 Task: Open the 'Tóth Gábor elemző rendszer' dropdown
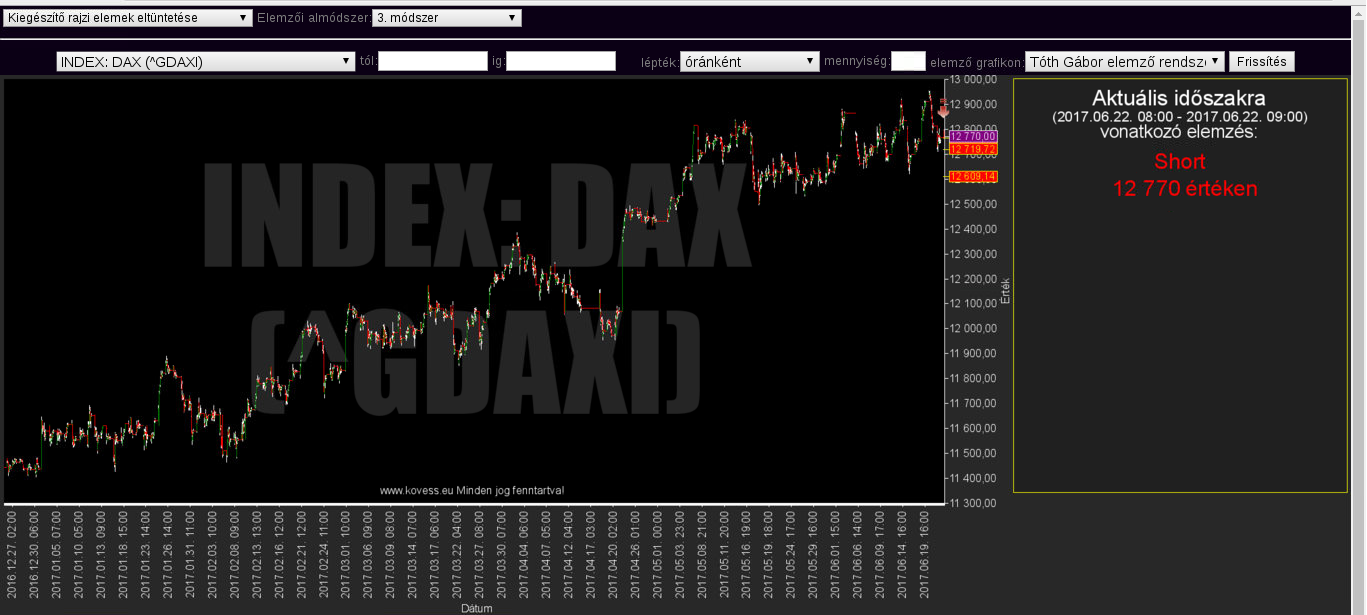(1125, 62)
